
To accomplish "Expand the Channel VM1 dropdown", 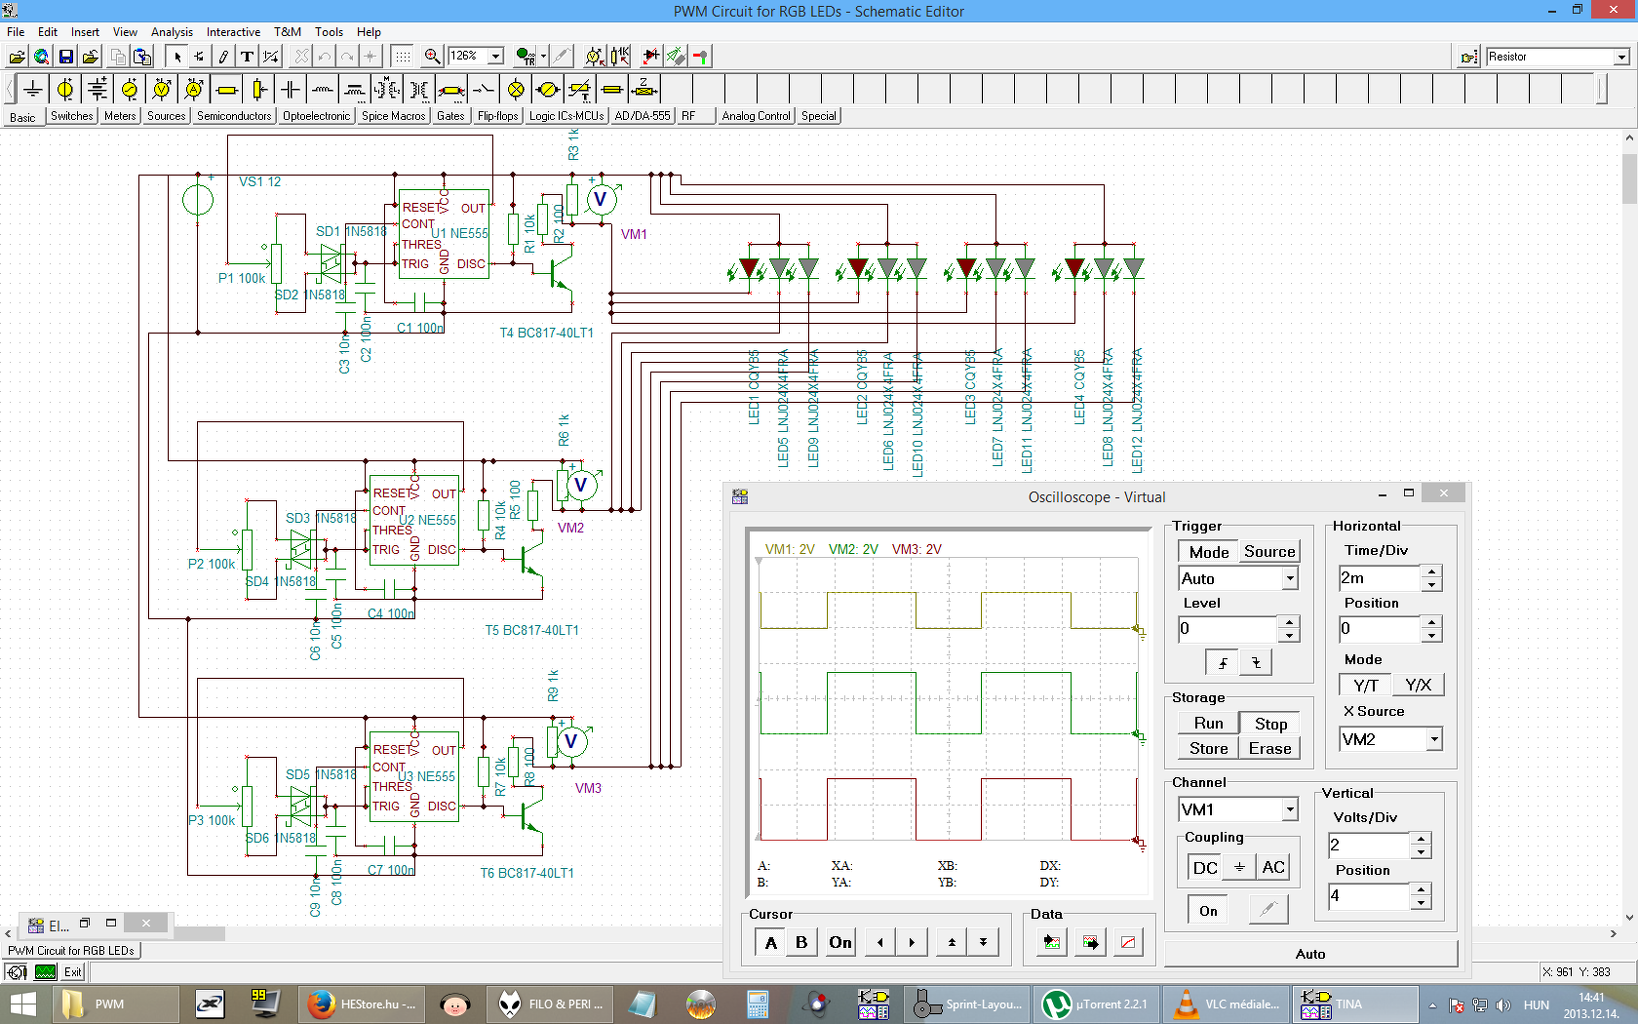I will (1289, 809).
